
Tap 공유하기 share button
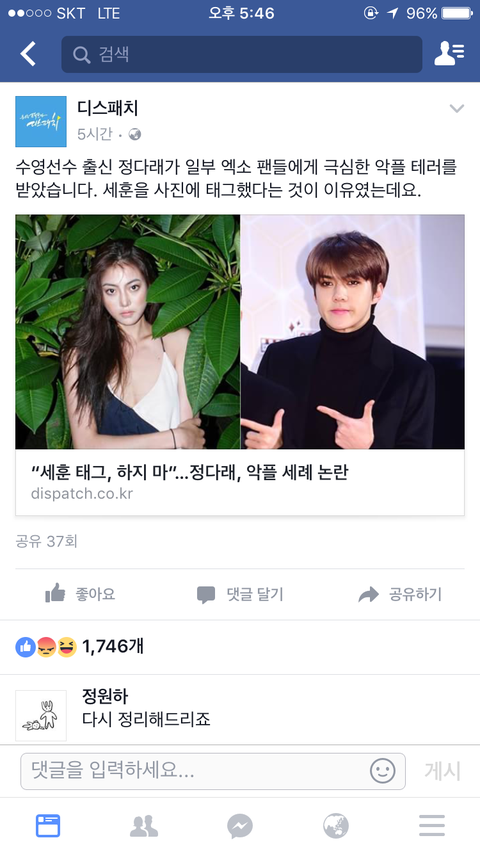pyautogui.click(x=400, y=594)
